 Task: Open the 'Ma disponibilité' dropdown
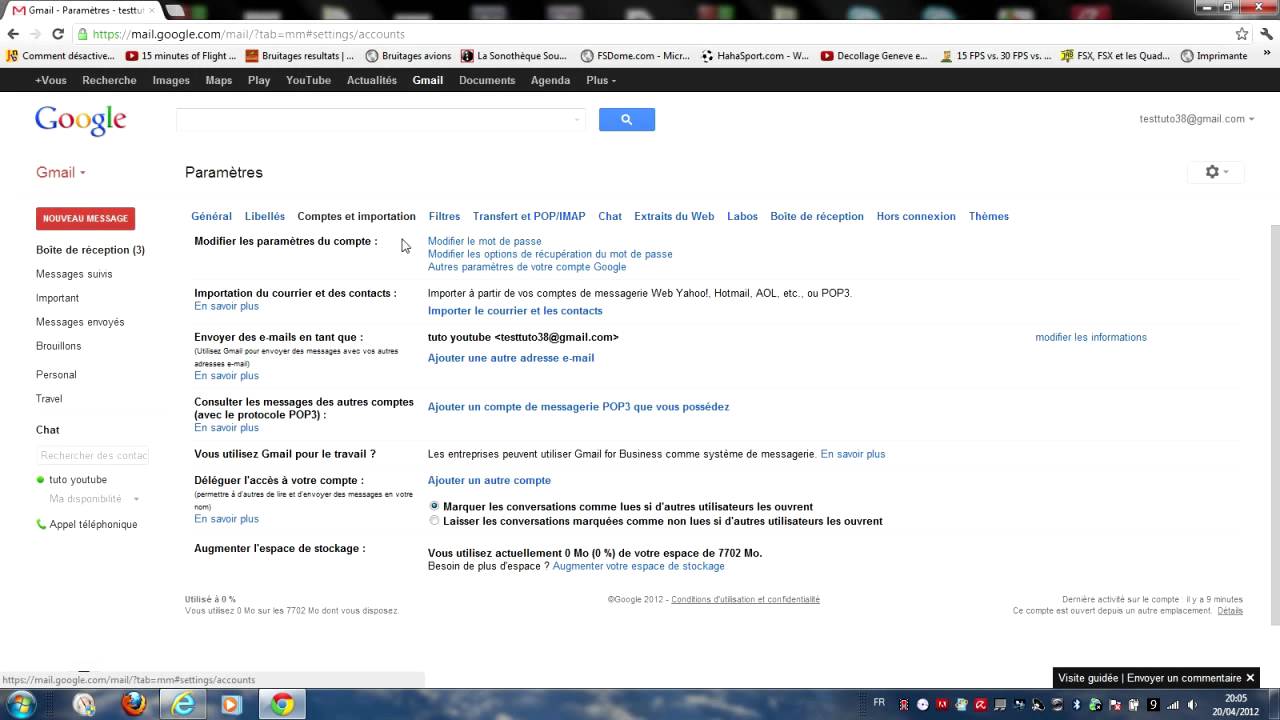[94, 499]
